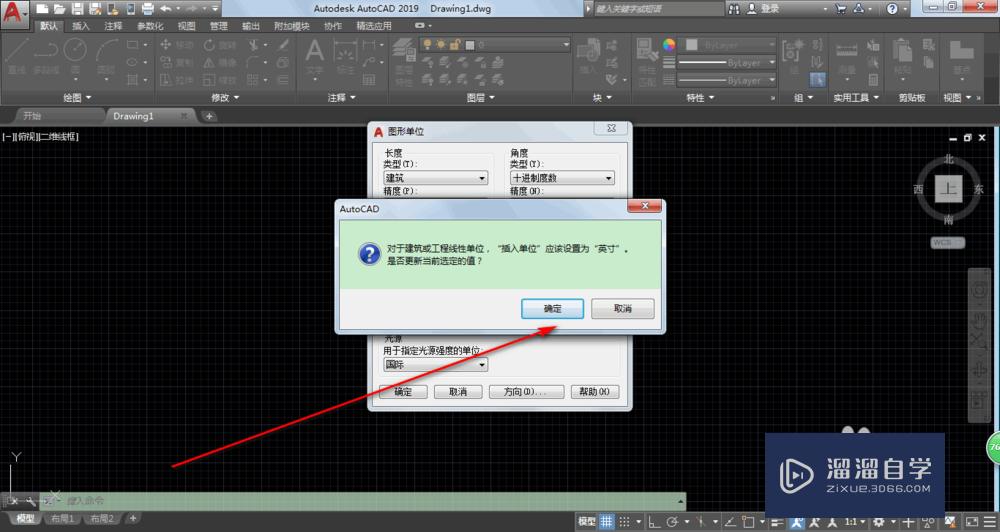The image size is (1000, 532).
Task: Click the Save icon
Action: (77, 9)
